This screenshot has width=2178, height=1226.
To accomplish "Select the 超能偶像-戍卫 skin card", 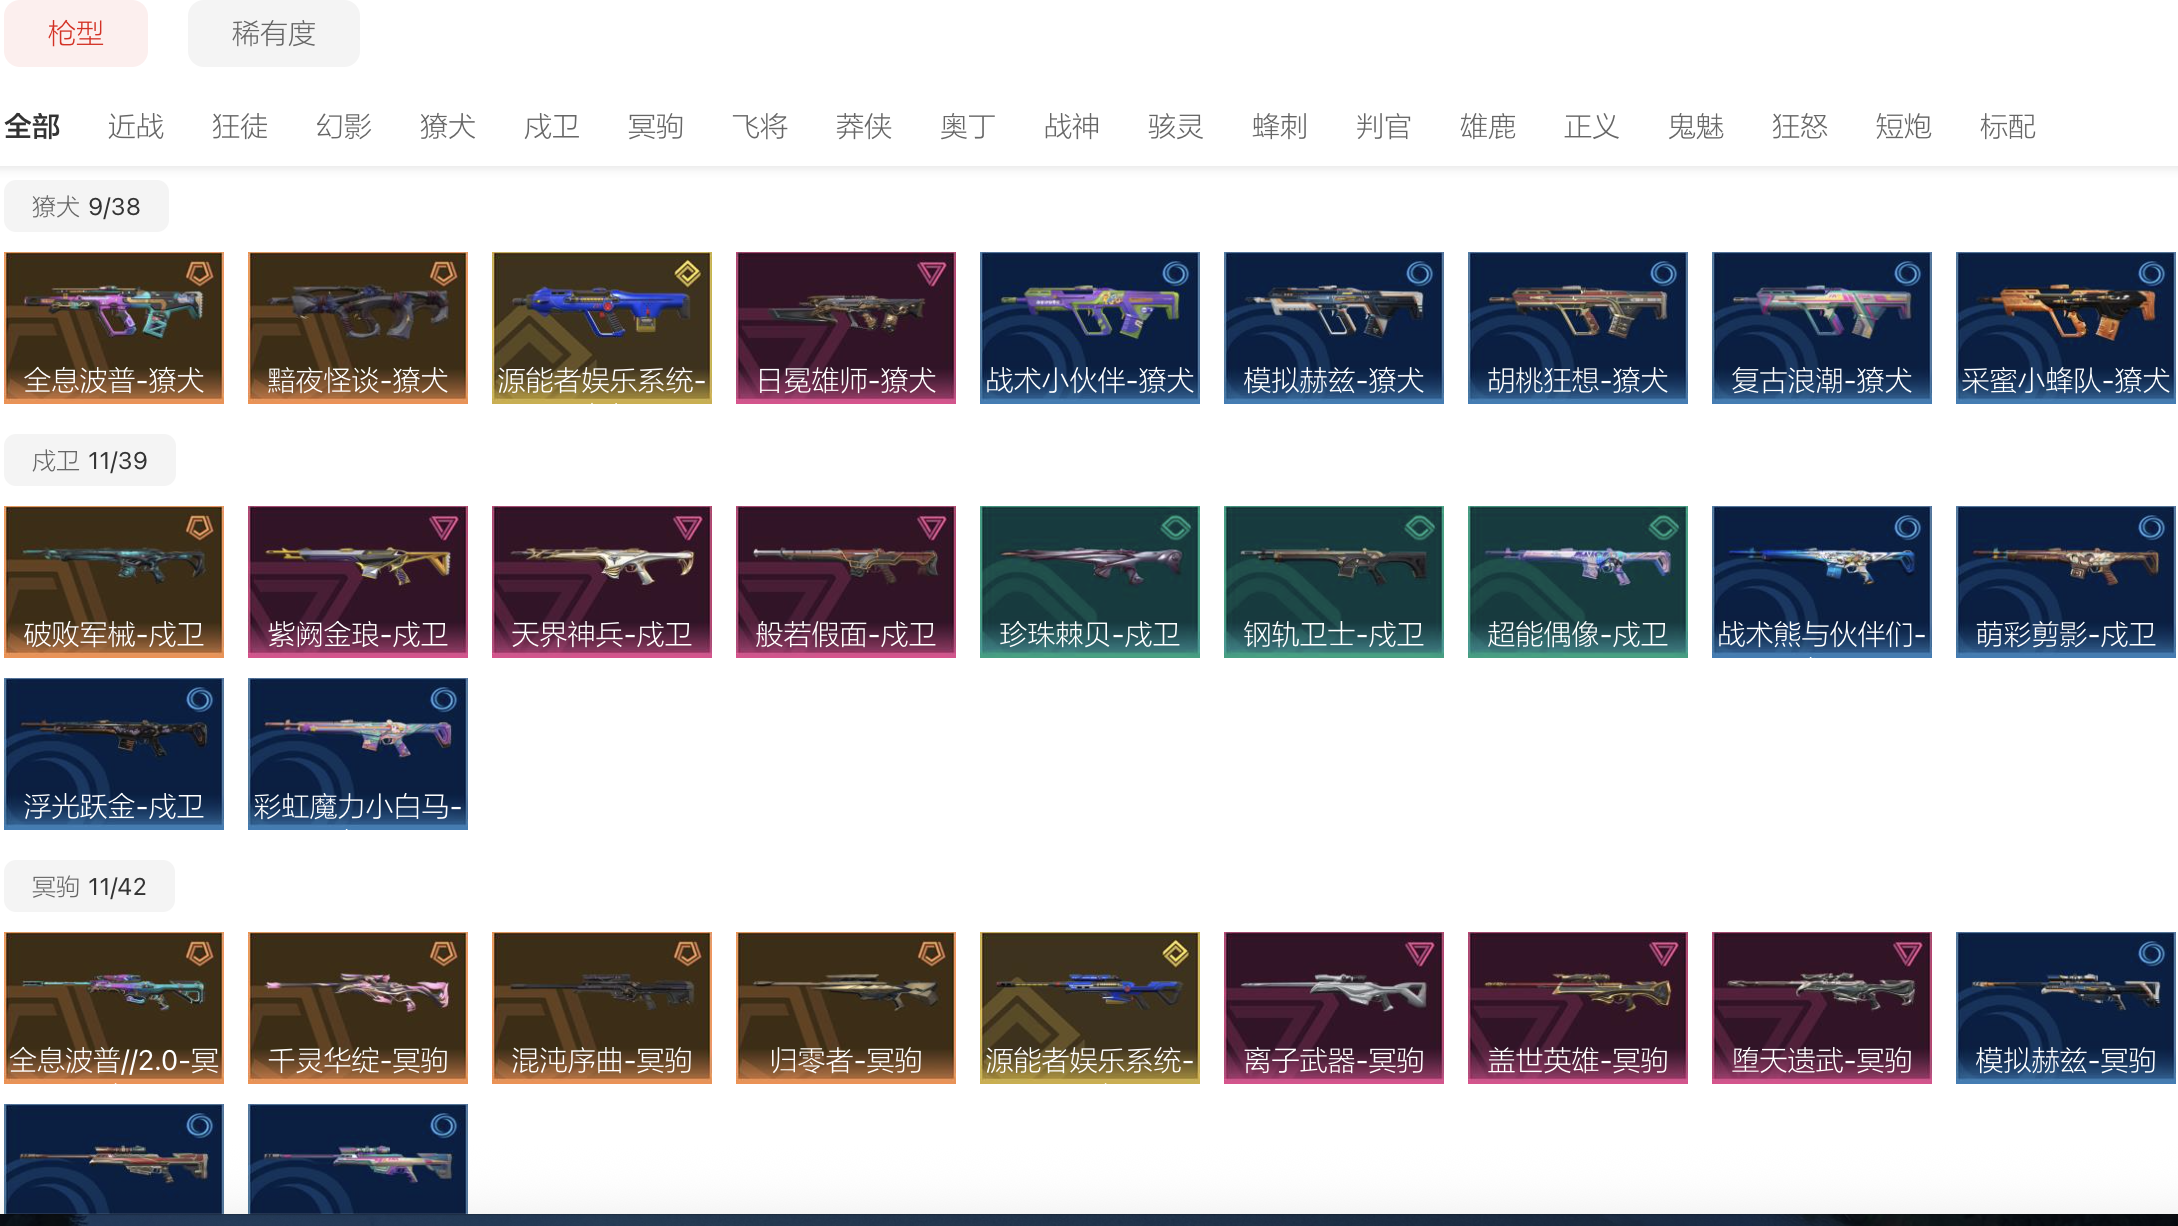I will coord(1578,582).
